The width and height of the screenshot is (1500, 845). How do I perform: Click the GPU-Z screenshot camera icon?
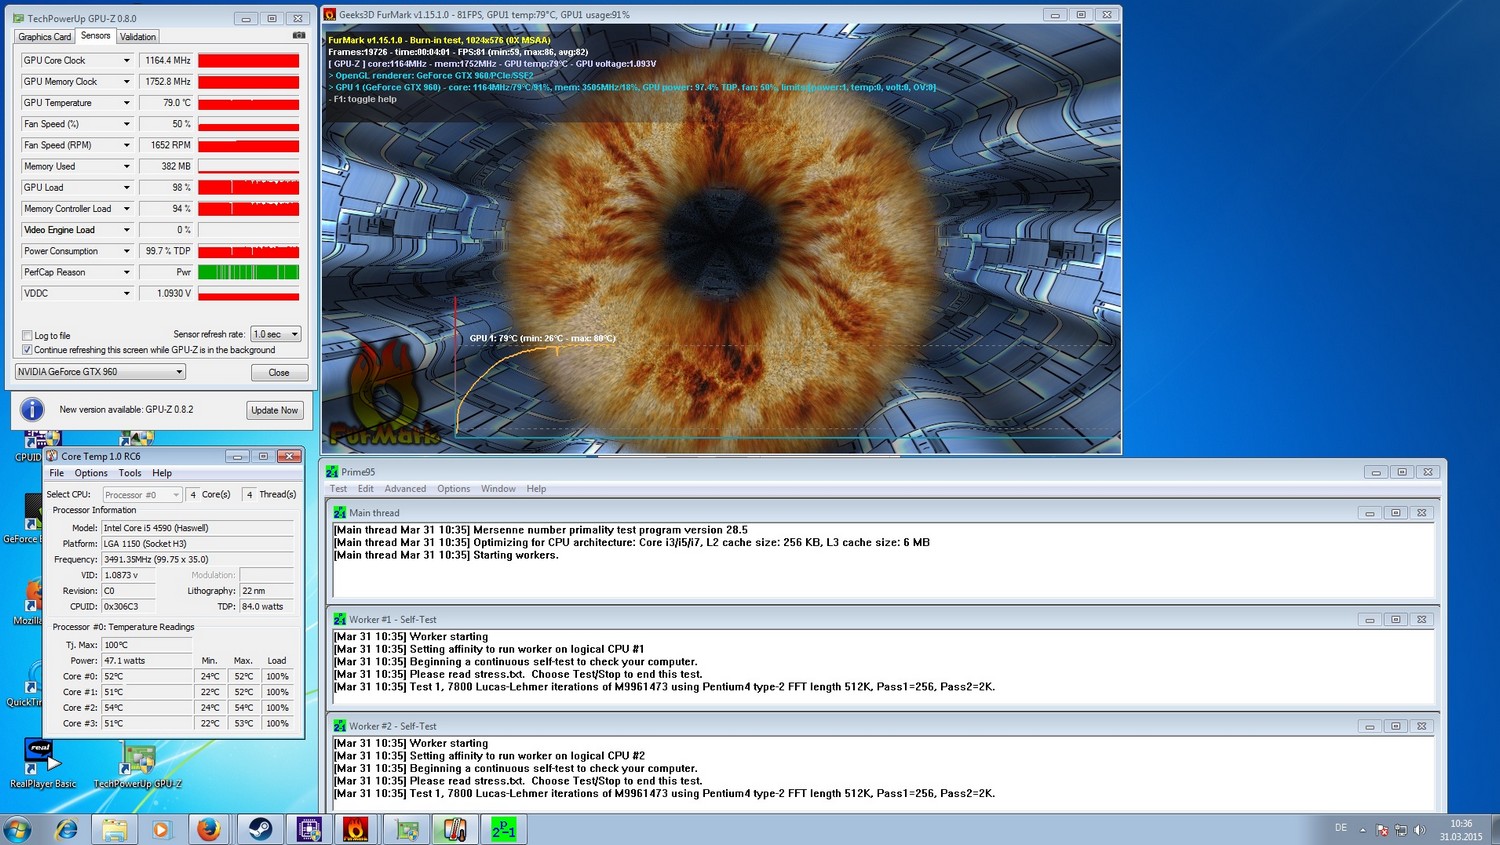point(299,35)
